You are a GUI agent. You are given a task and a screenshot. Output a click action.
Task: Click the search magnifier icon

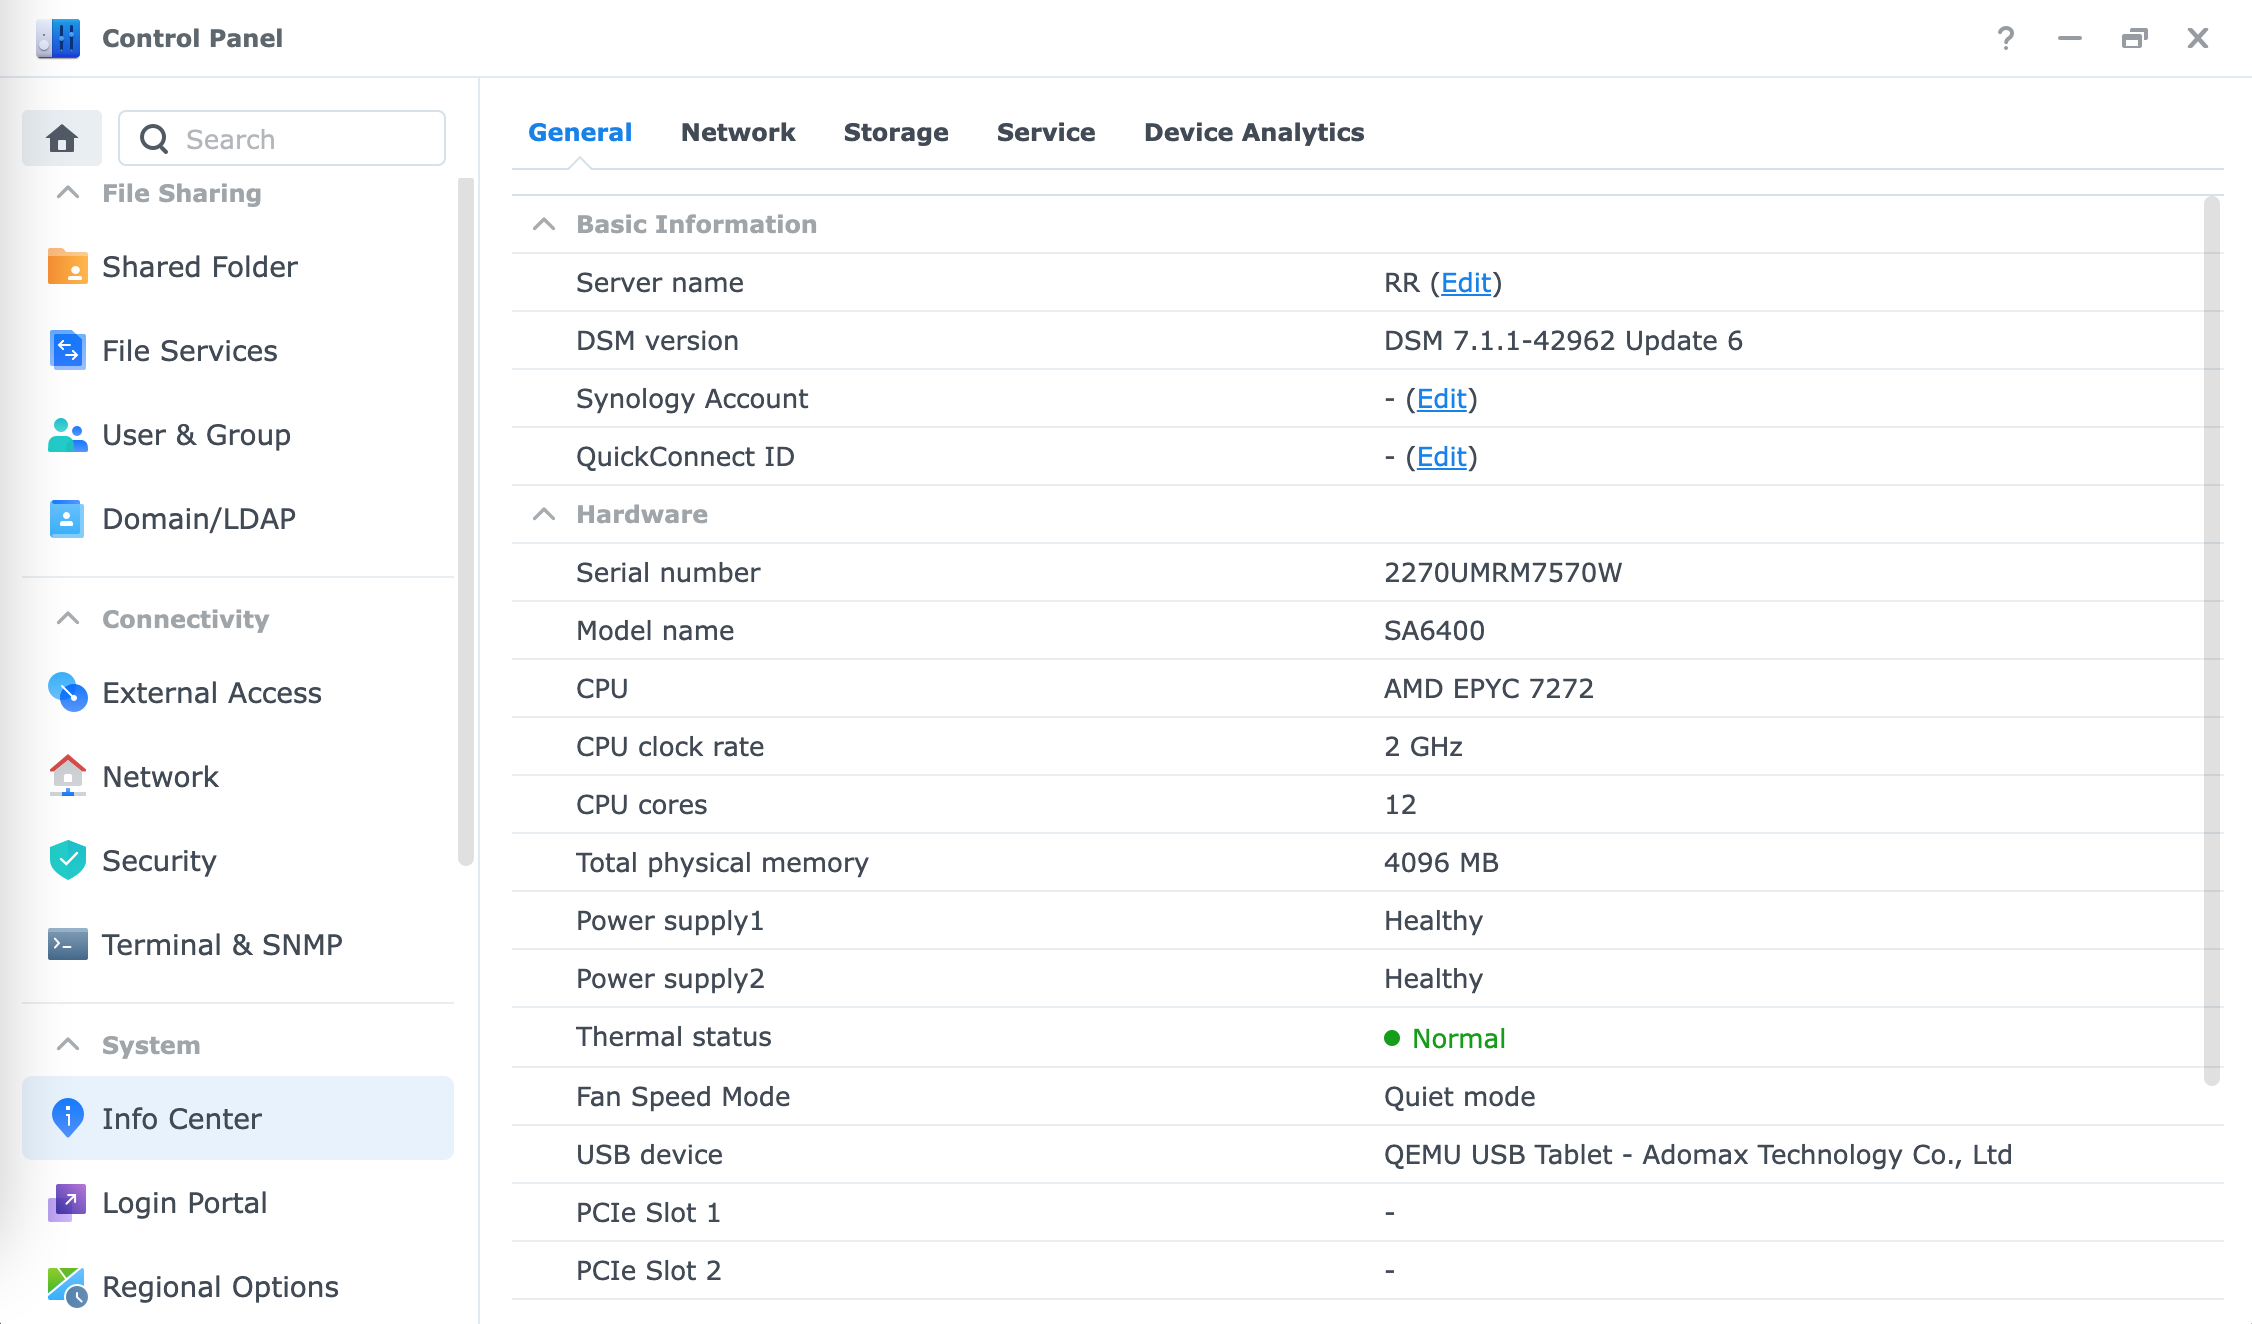click(x=154, y=139)
